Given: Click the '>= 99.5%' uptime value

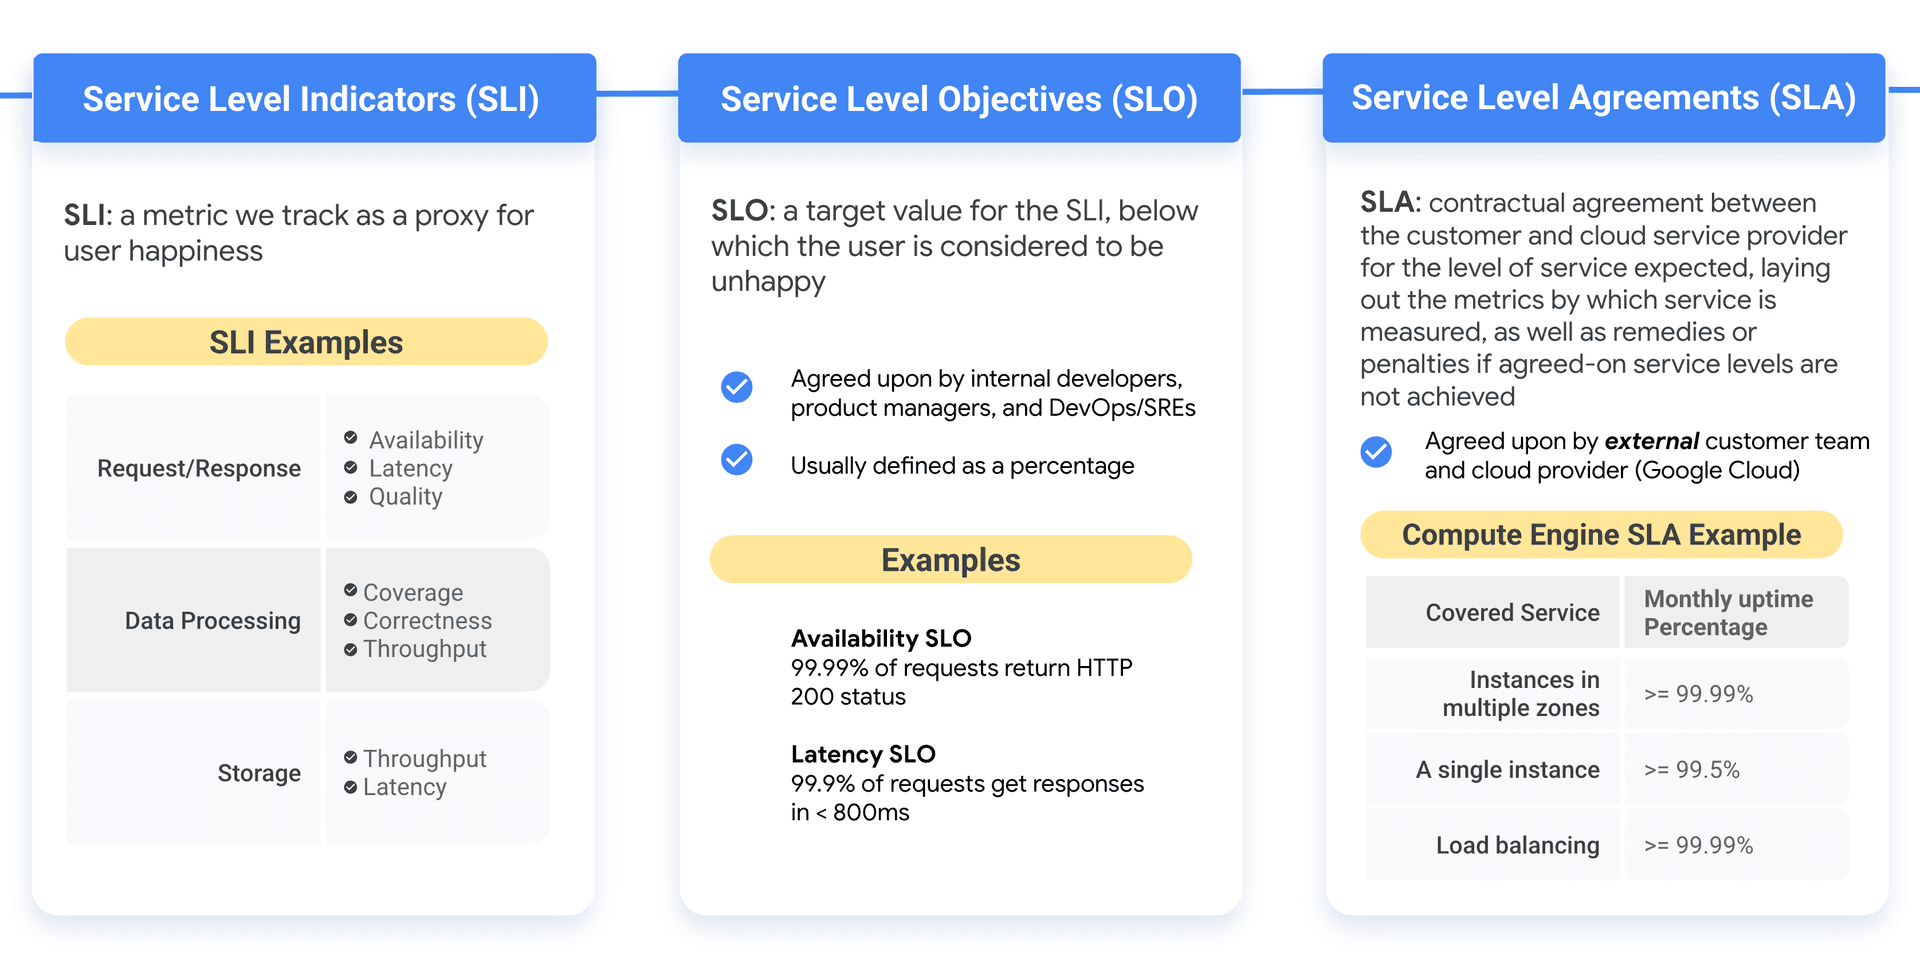Looking at the screenshot, I should tap(1692, 770).
